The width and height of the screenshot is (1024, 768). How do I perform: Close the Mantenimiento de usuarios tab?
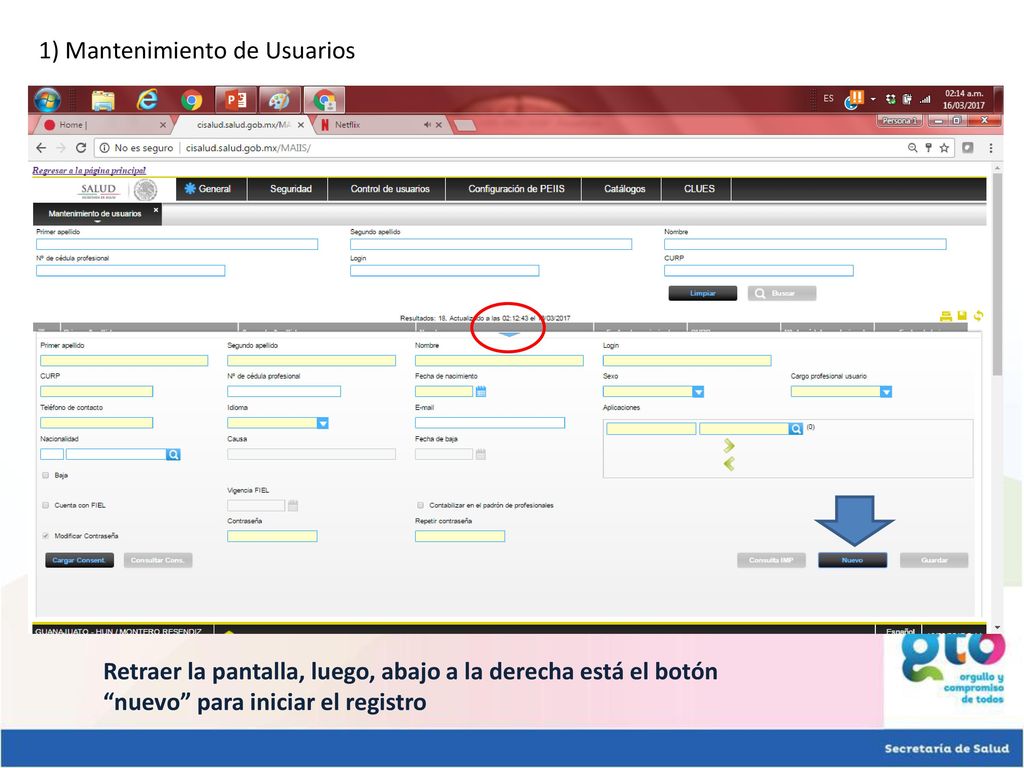click(x=155, y=210)
